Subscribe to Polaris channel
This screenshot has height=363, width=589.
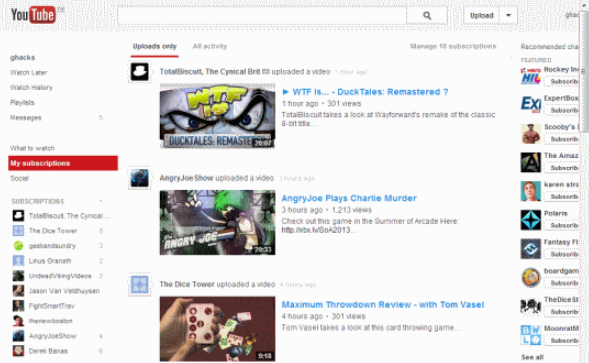(x=562, y=225)
